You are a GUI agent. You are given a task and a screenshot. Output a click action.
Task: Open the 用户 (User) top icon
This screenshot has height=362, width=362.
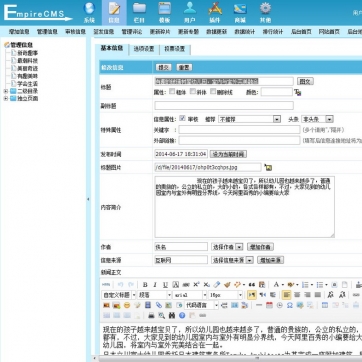pyautogui.click(x=190, y=12)
